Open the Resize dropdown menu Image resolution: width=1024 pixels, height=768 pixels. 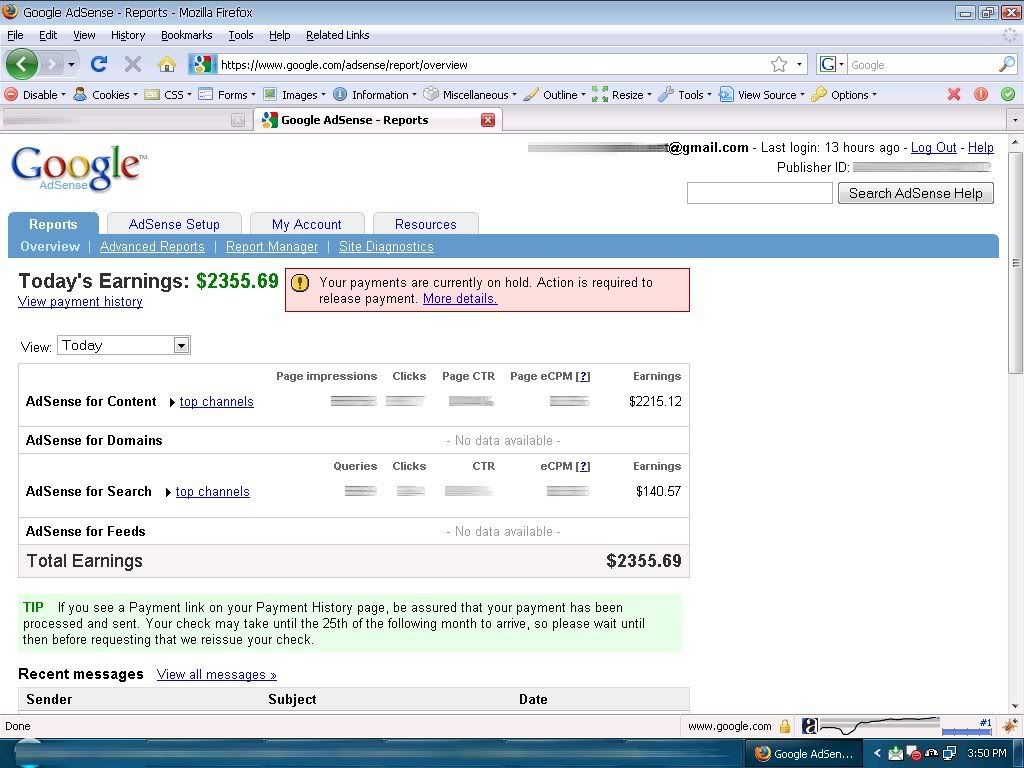coord(622,95)
